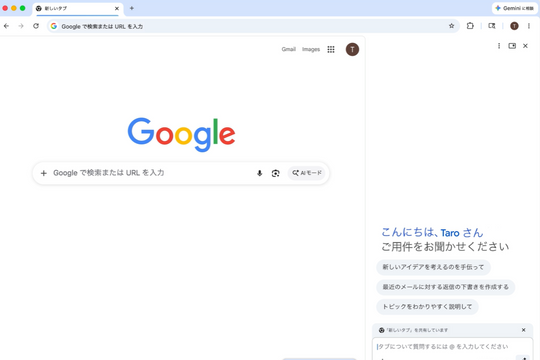Click the Gemini prompt input field
The image size is (540, 360).
453,347
